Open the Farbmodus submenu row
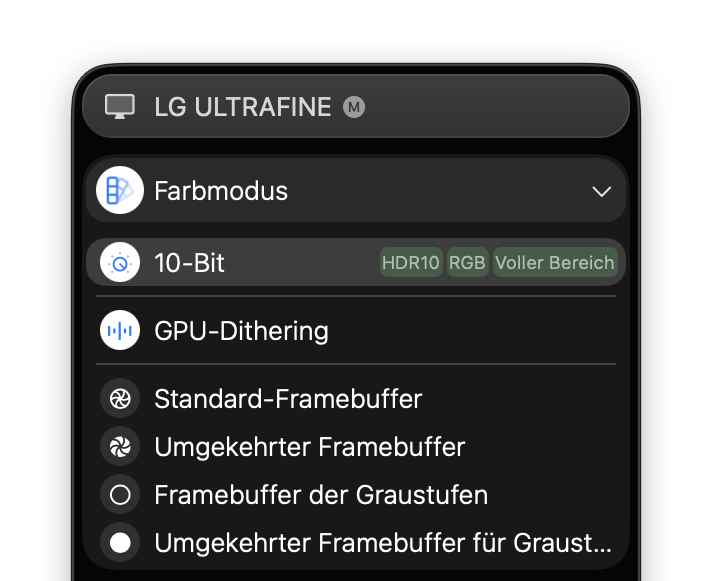Viewport: 712px width, 581px height. point(221,191)
